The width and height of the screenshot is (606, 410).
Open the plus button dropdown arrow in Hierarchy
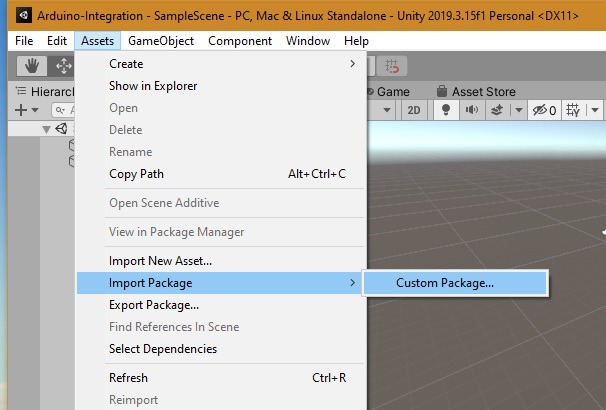35,110
